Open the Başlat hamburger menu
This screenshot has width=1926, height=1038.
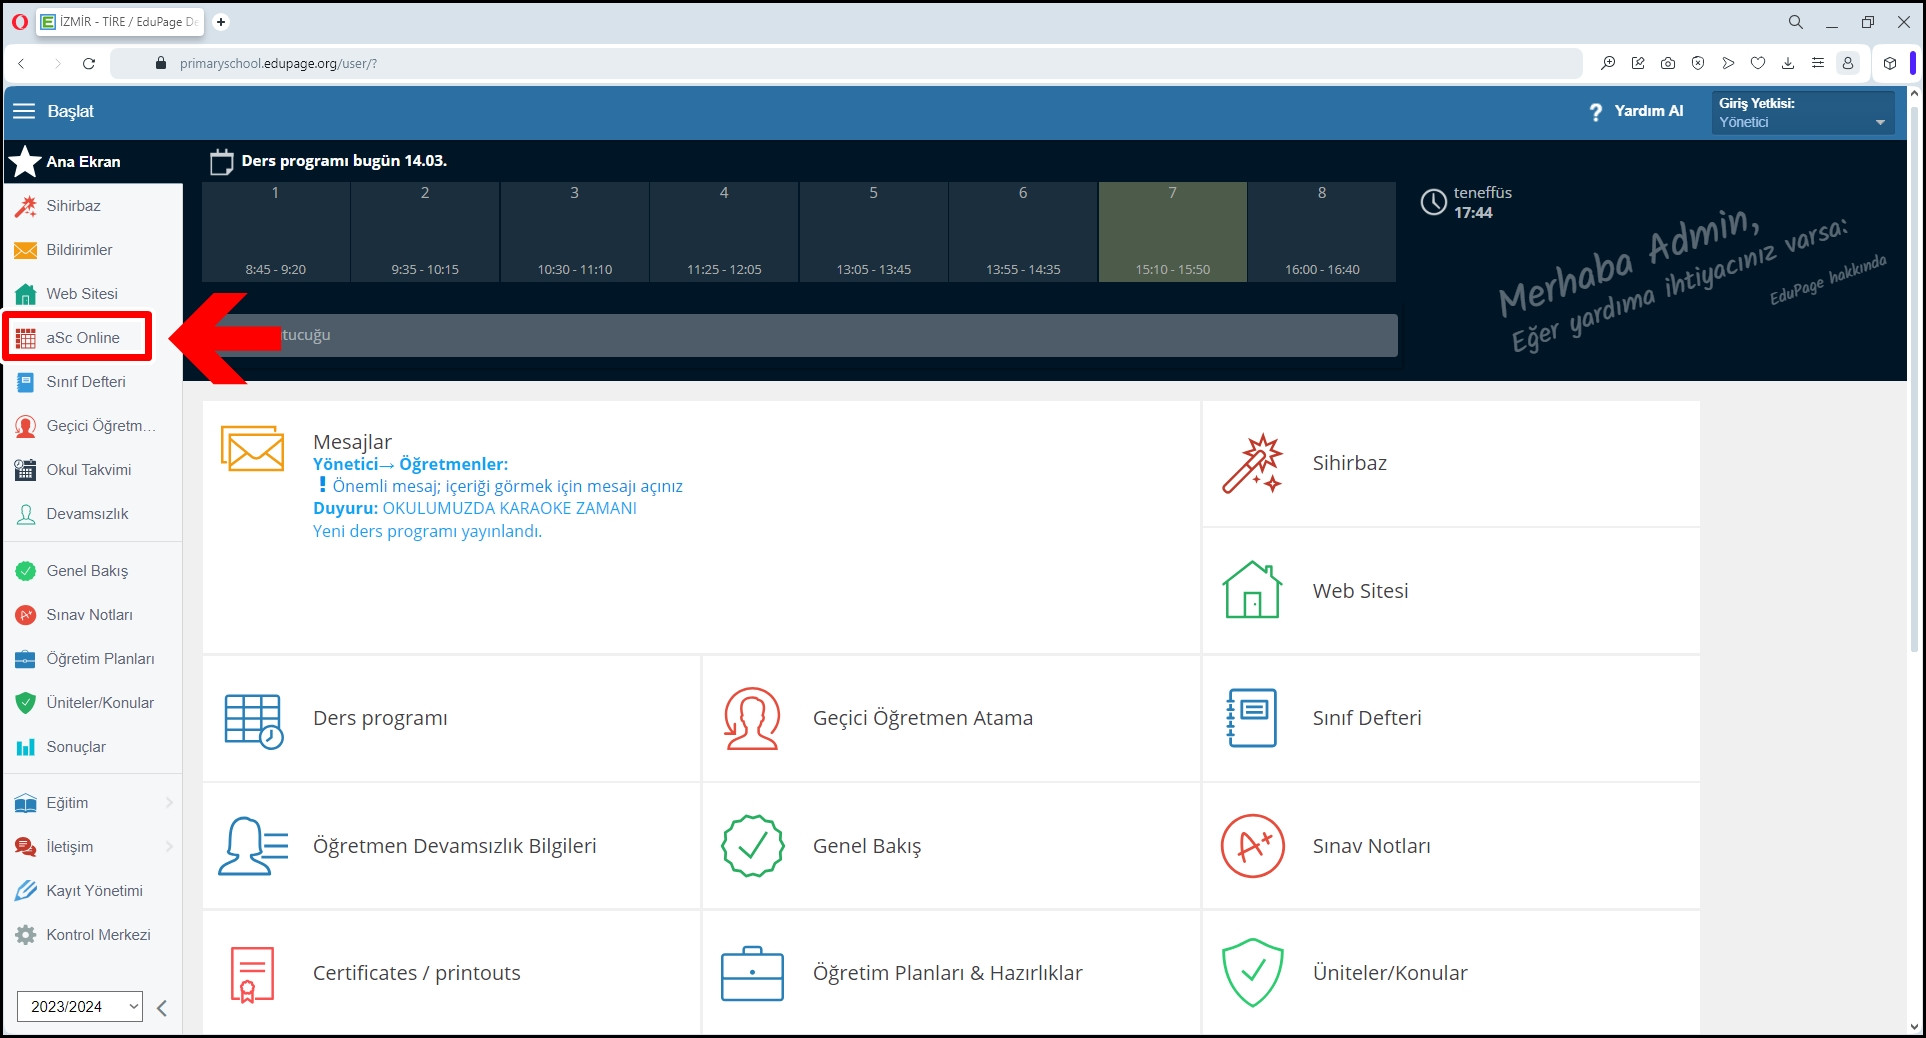pos(24,111)
